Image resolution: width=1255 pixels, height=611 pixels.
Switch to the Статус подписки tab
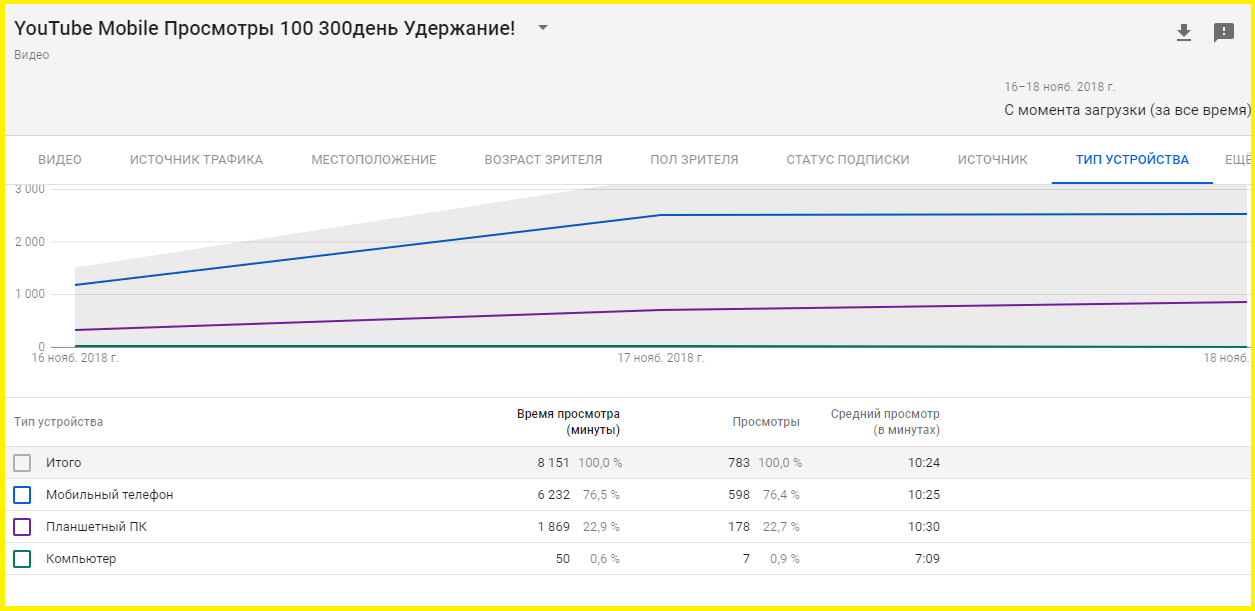(x=848, y=160)
